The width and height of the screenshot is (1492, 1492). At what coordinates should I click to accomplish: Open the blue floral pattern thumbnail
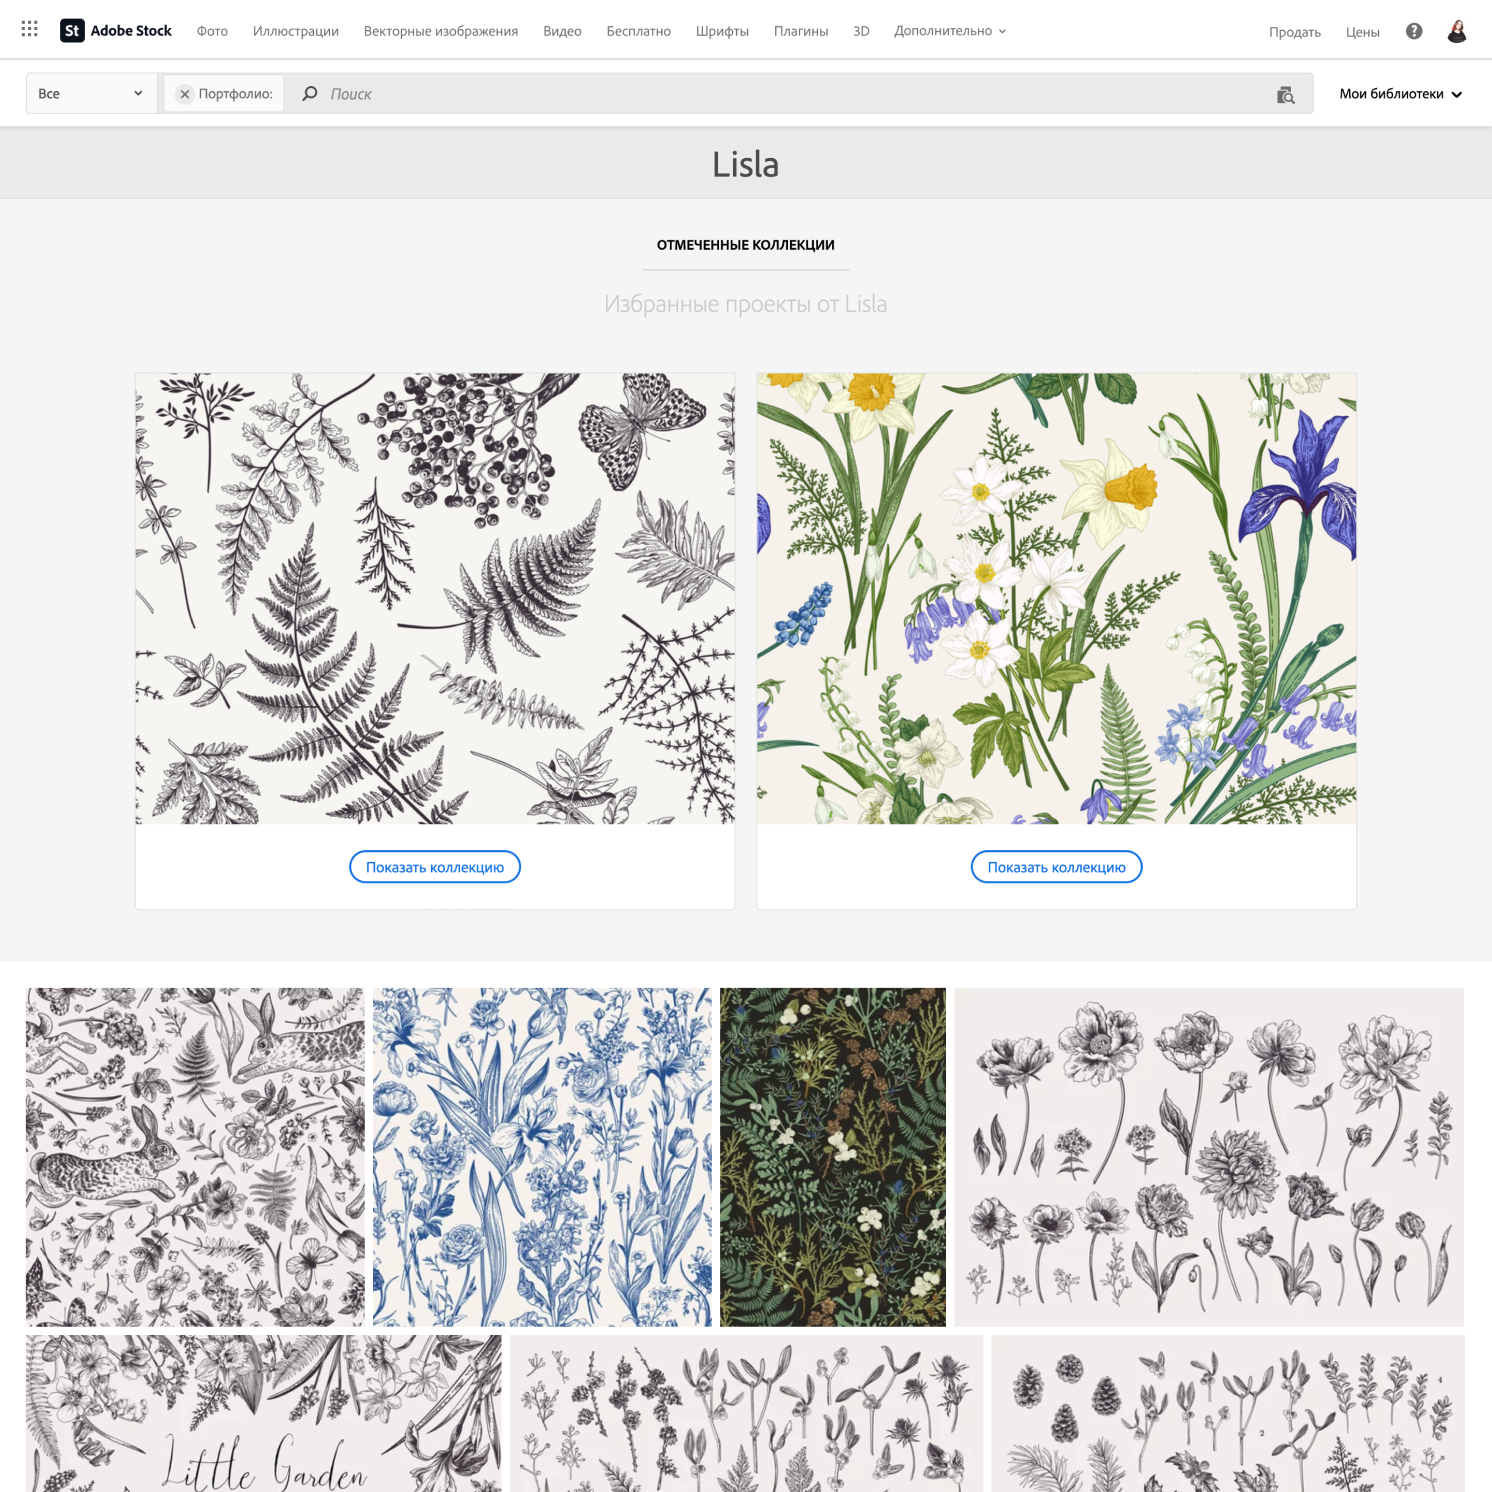coord(542,1157)
